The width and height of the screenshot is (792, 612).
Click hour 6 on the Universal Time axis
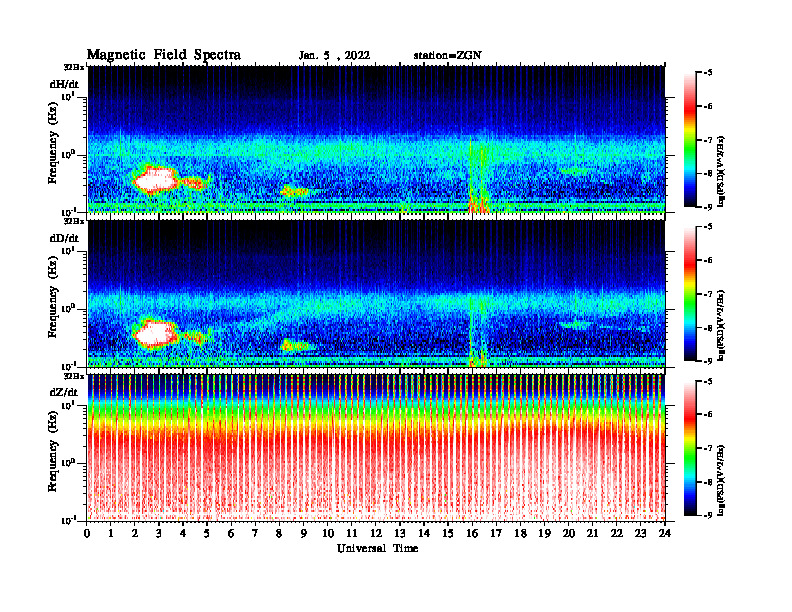pyautogui.click(x=231, y=533)
